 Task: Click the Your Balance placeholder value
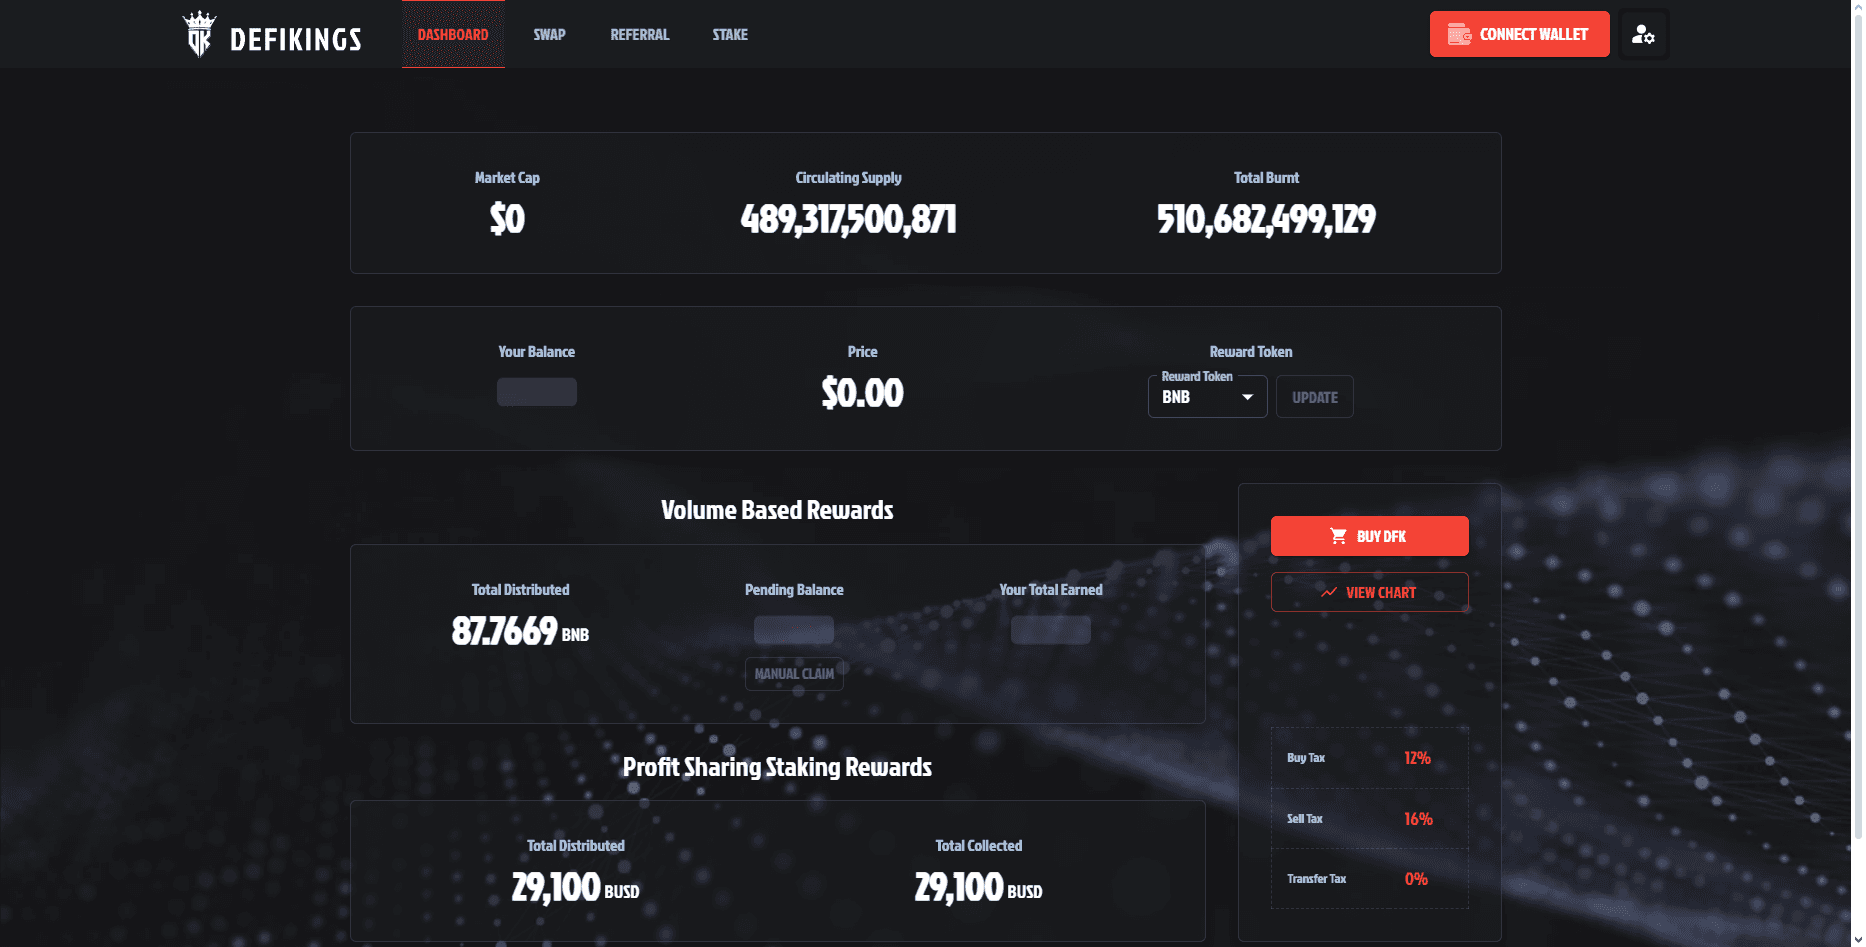pos(537,392)
